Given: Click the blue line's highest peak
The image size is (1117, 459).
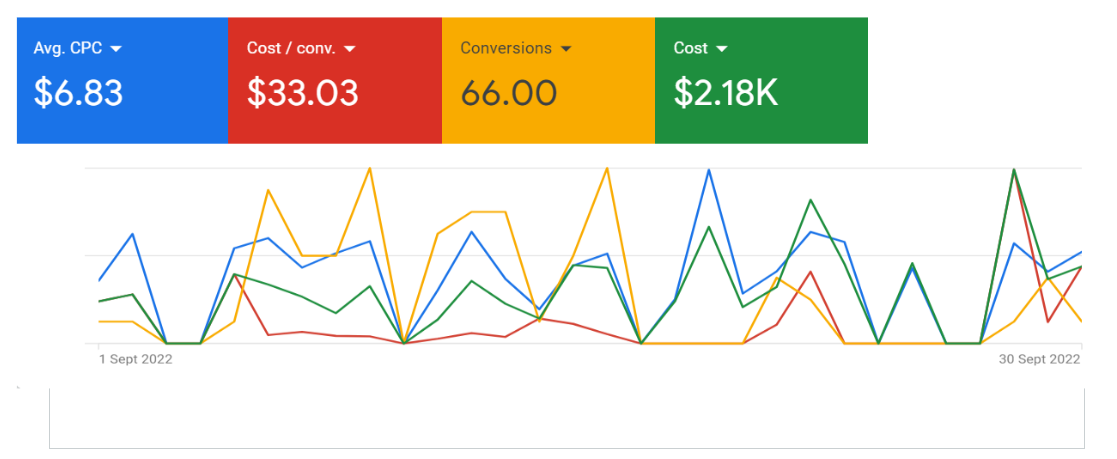Looking at the screenshot, I should pos(709,170).
